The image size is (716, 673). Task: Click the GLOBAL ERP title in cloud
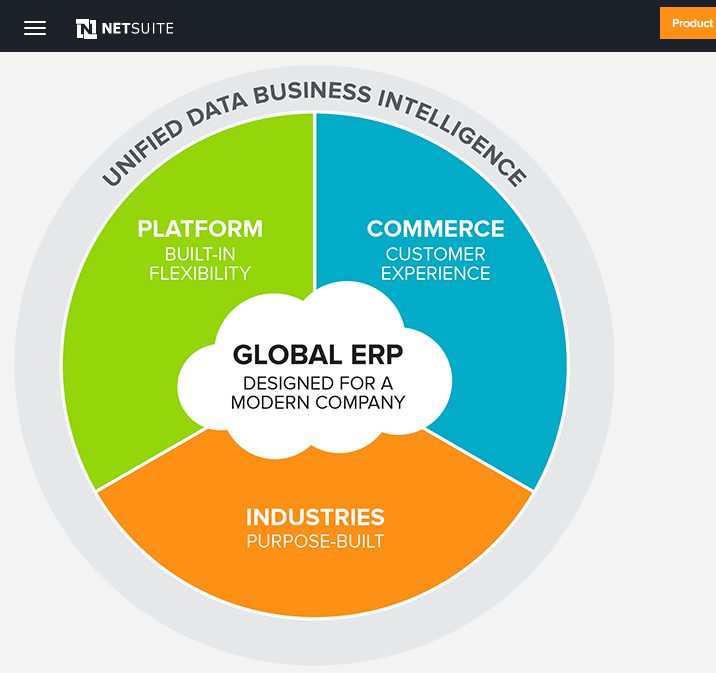tap(317, 355)
